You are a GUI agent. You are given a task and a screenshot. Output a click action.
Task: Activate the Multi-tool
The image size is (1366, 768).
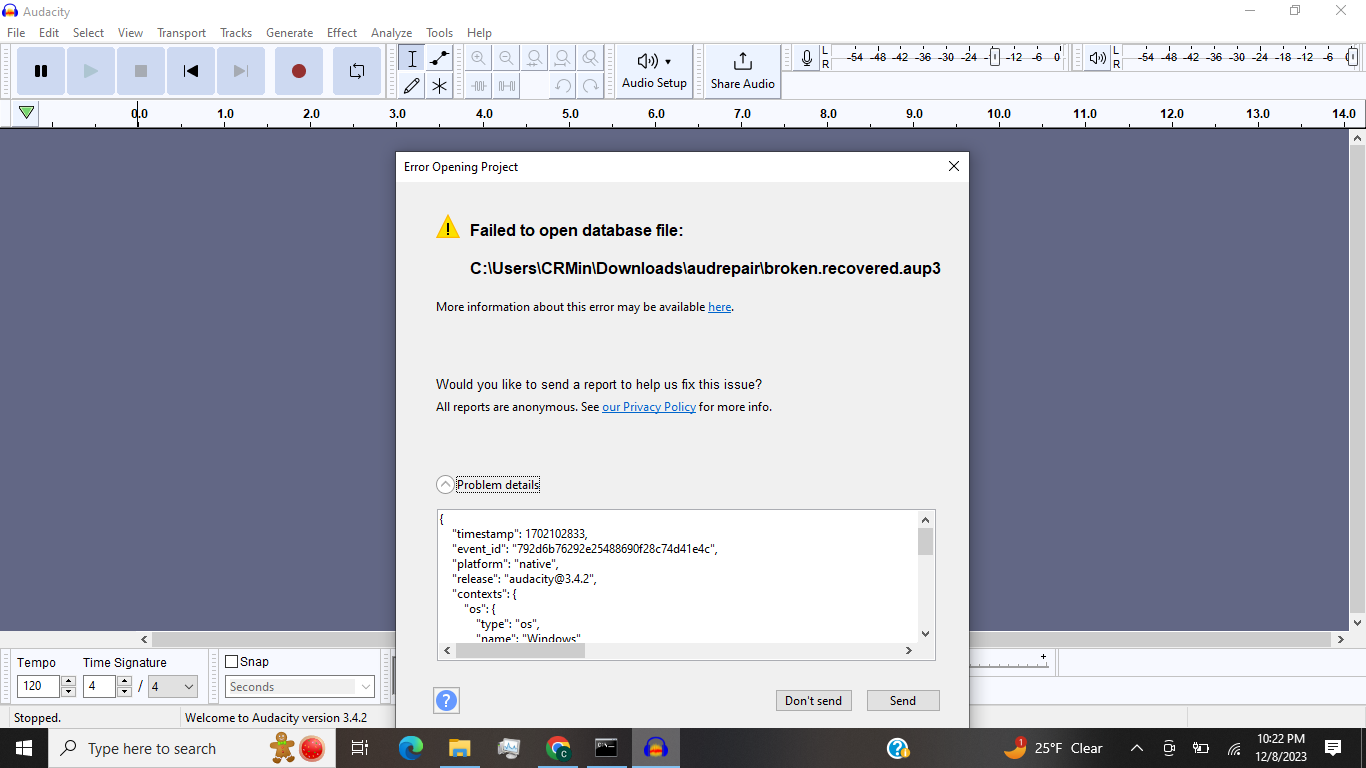(x=438, y=85)
